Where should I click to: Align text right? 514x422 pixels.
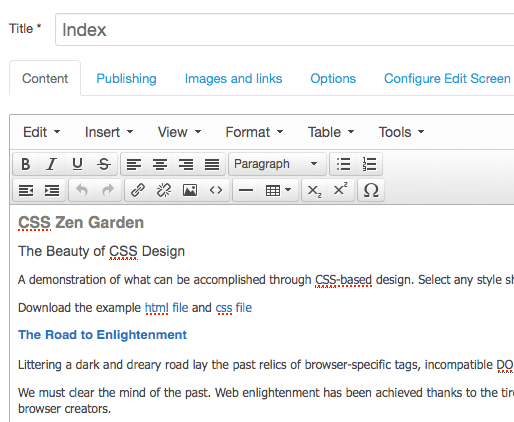186,164
